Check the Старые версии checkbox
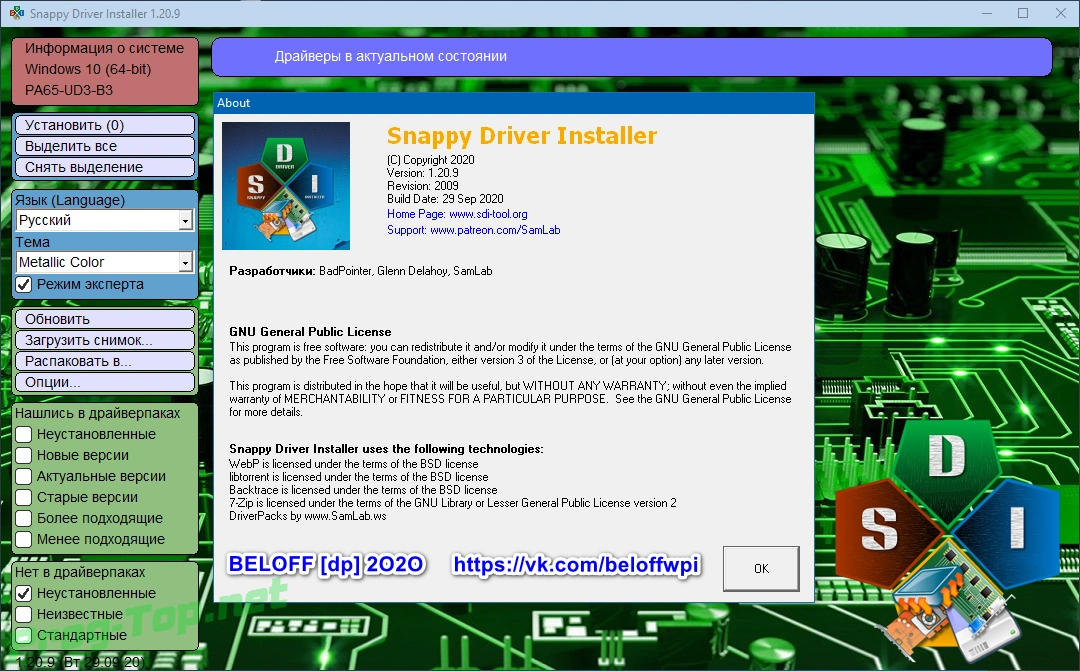Viewport: 1080px width, 671px height. coord(24,497)
